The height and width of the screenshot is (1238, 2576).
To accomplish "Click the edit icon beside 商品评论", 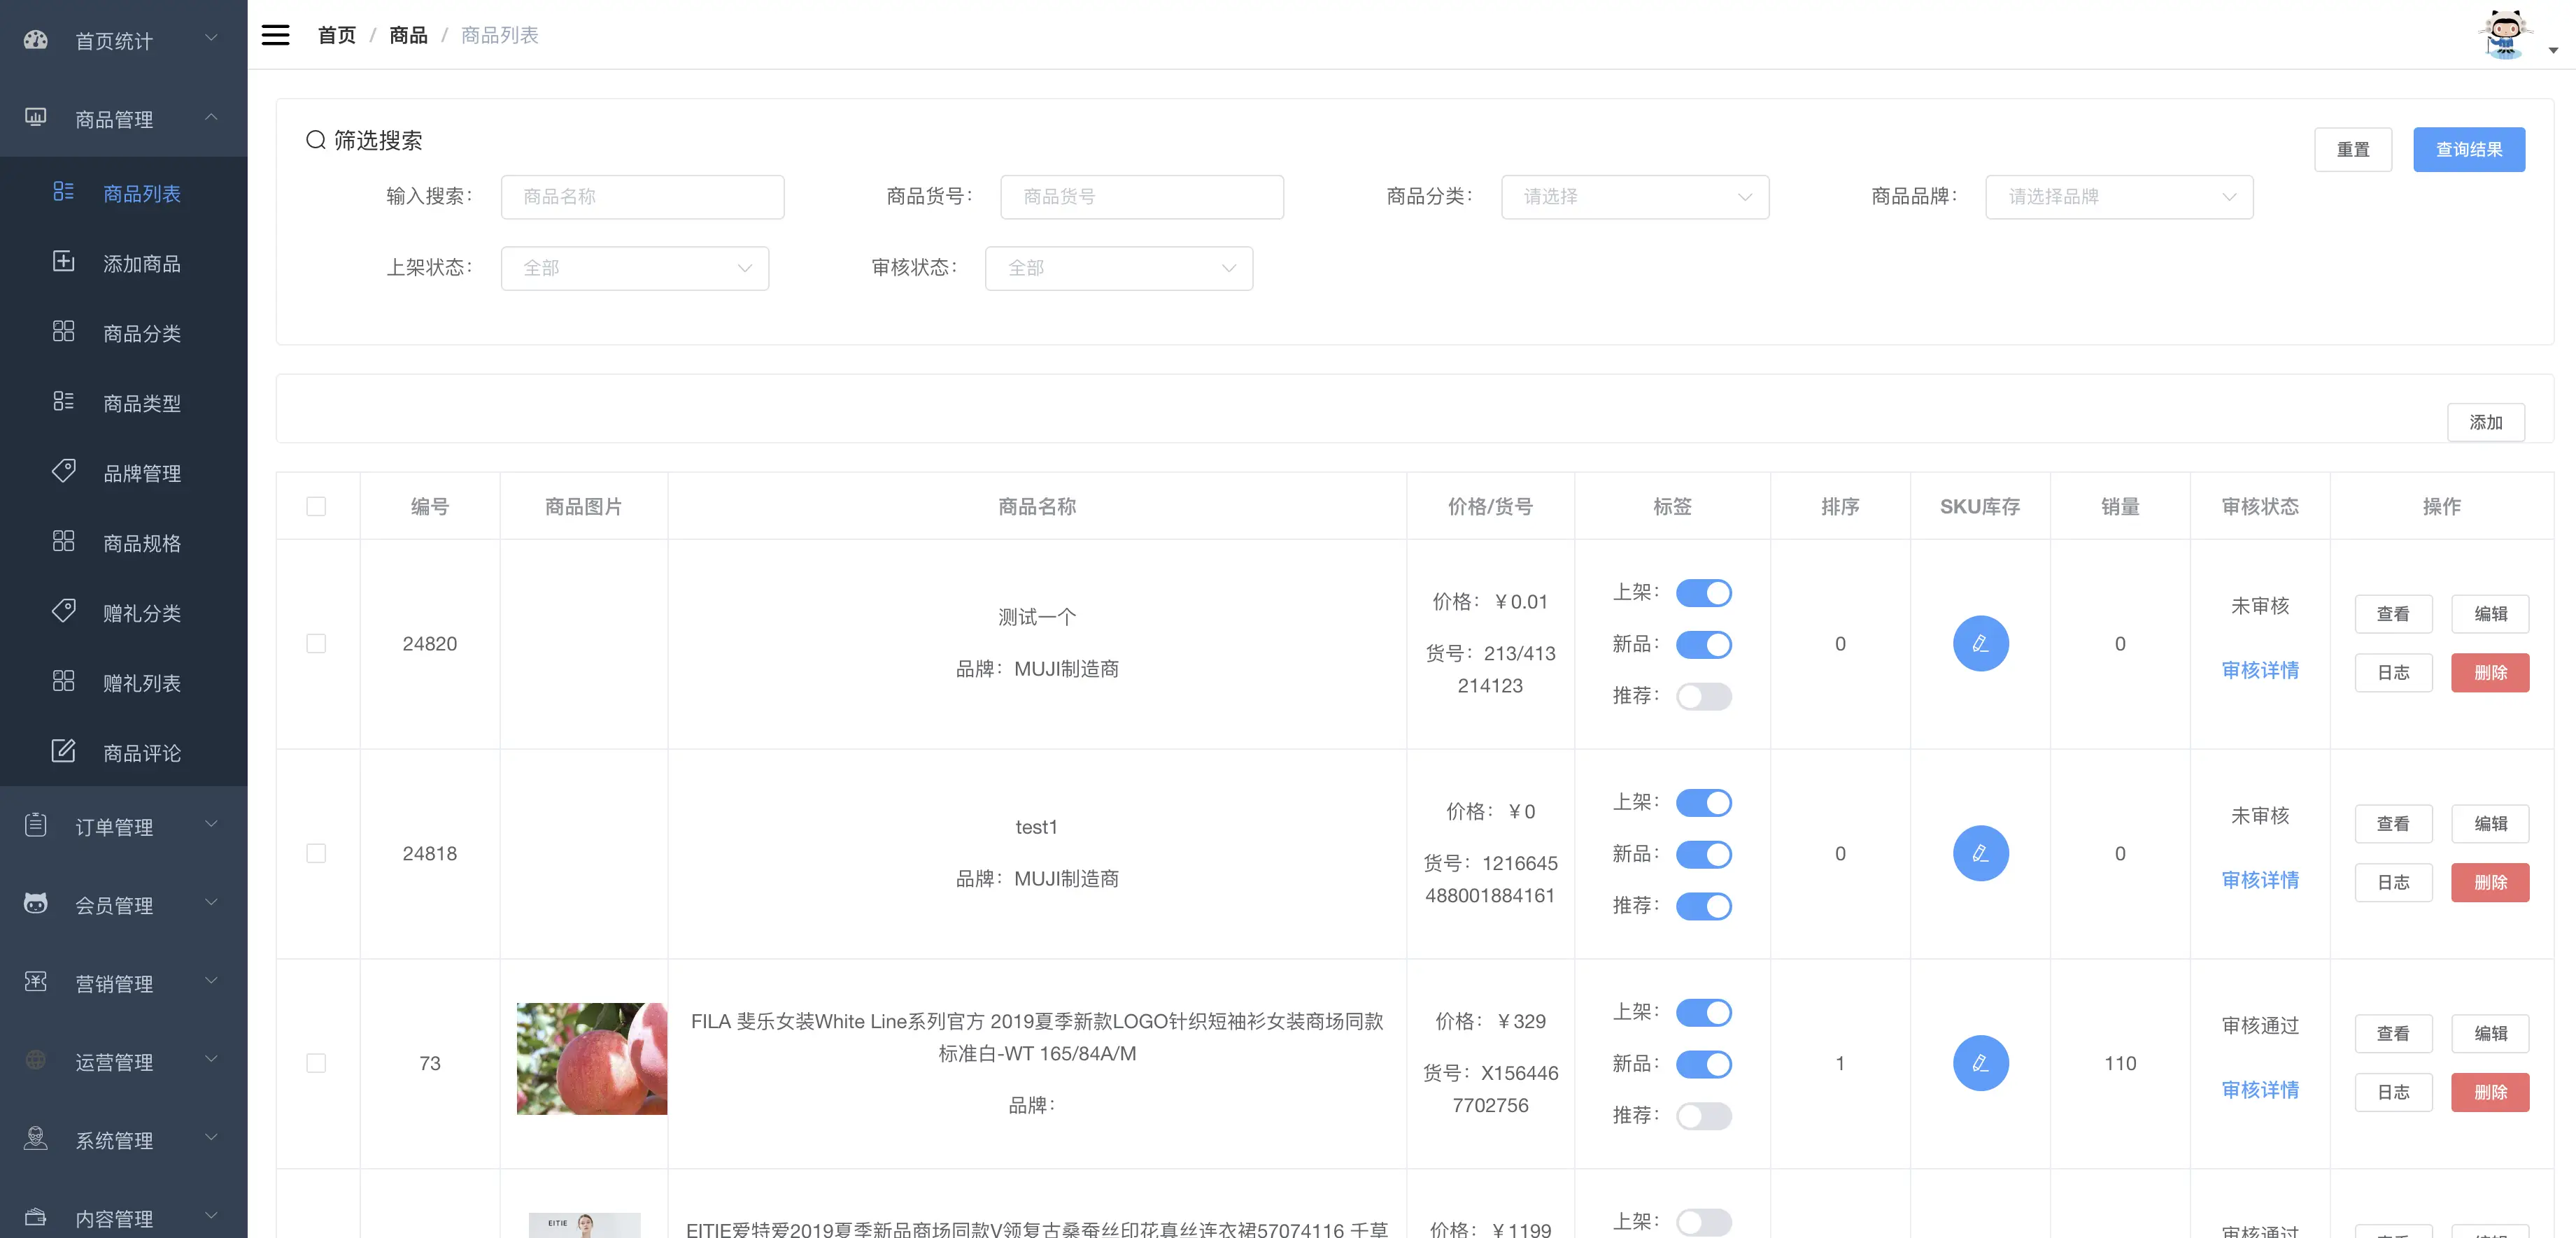I will (x=63, y=751).
